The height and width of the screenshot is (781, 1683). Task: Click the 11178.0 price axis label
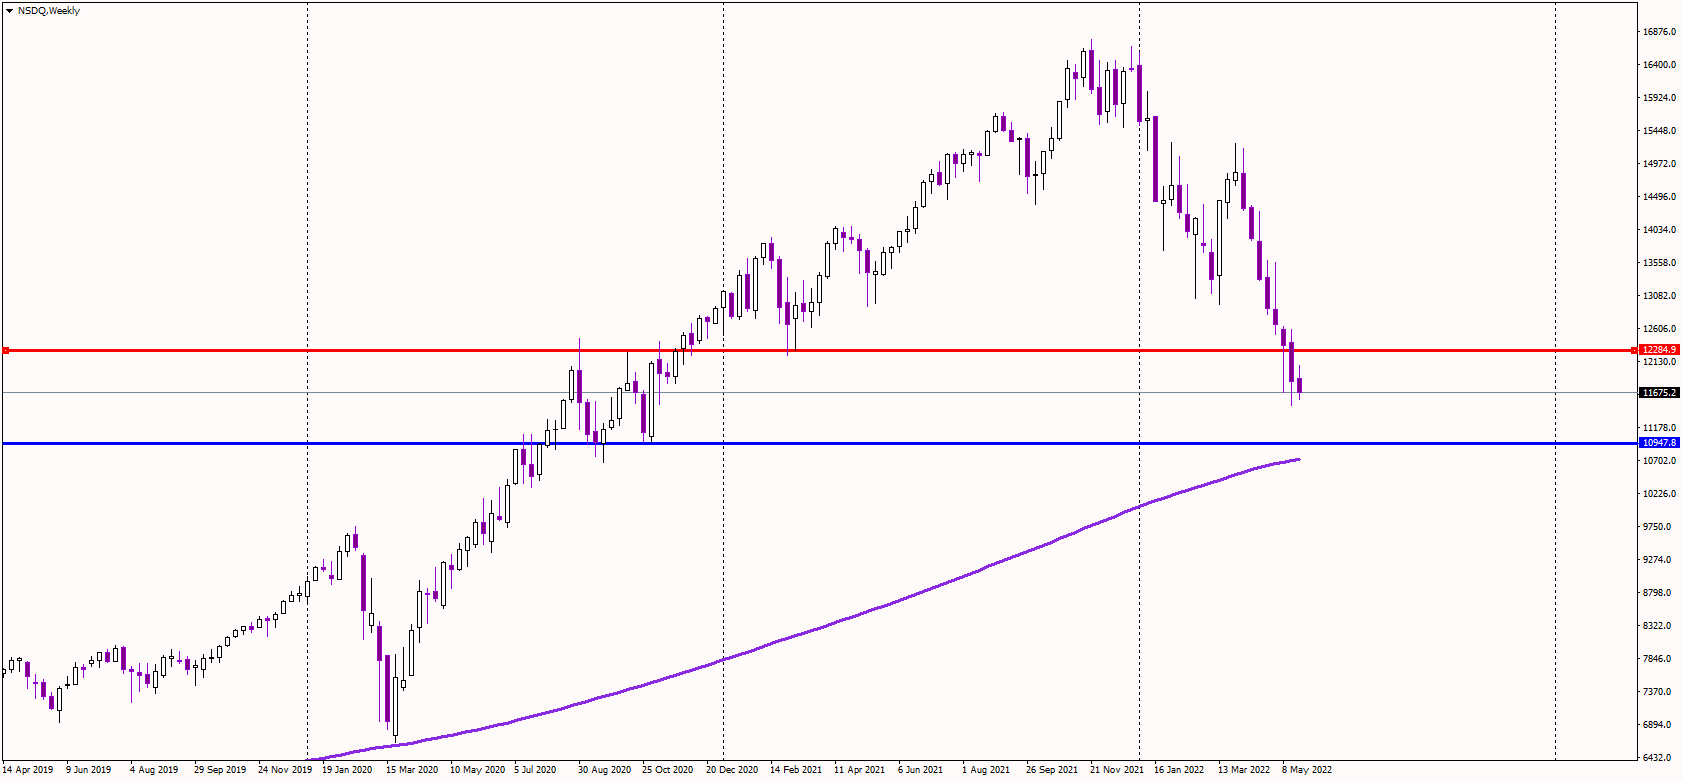point(1659,428)
